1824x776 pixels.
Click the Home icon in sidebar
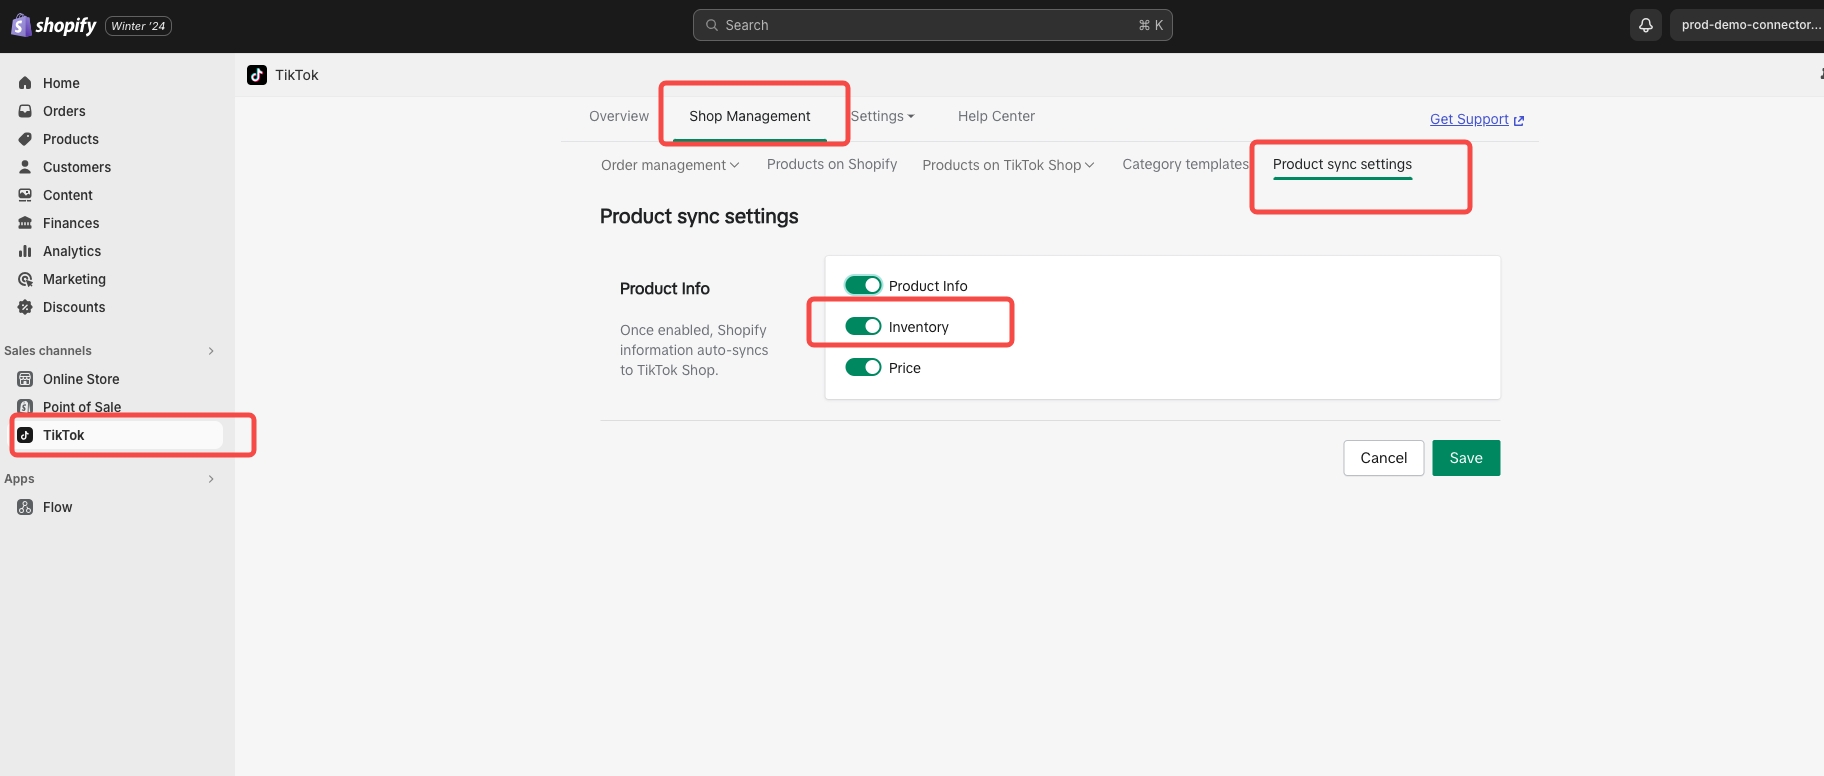(x=25, y=83)
